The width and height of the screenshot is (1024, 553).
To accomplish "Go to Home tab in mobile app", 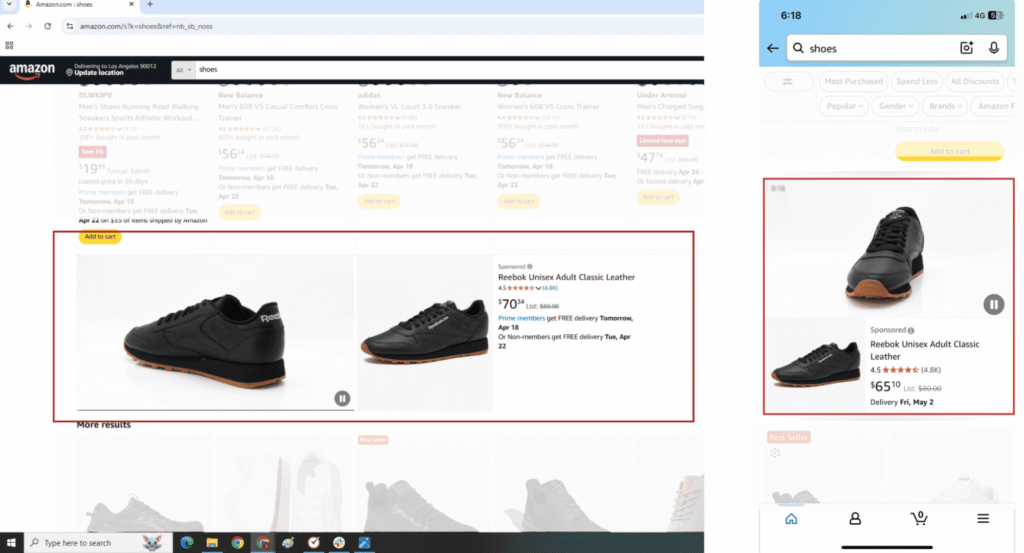I will pos(791,518).
